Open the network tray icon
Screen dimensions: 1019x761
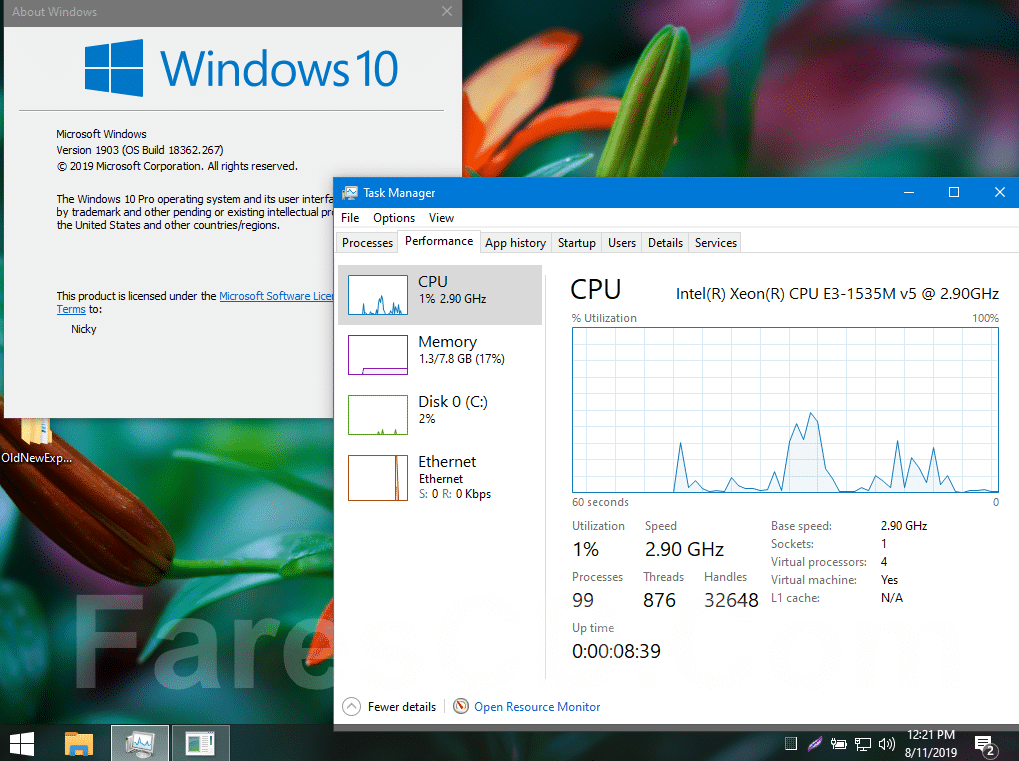(x=863, y=743)
